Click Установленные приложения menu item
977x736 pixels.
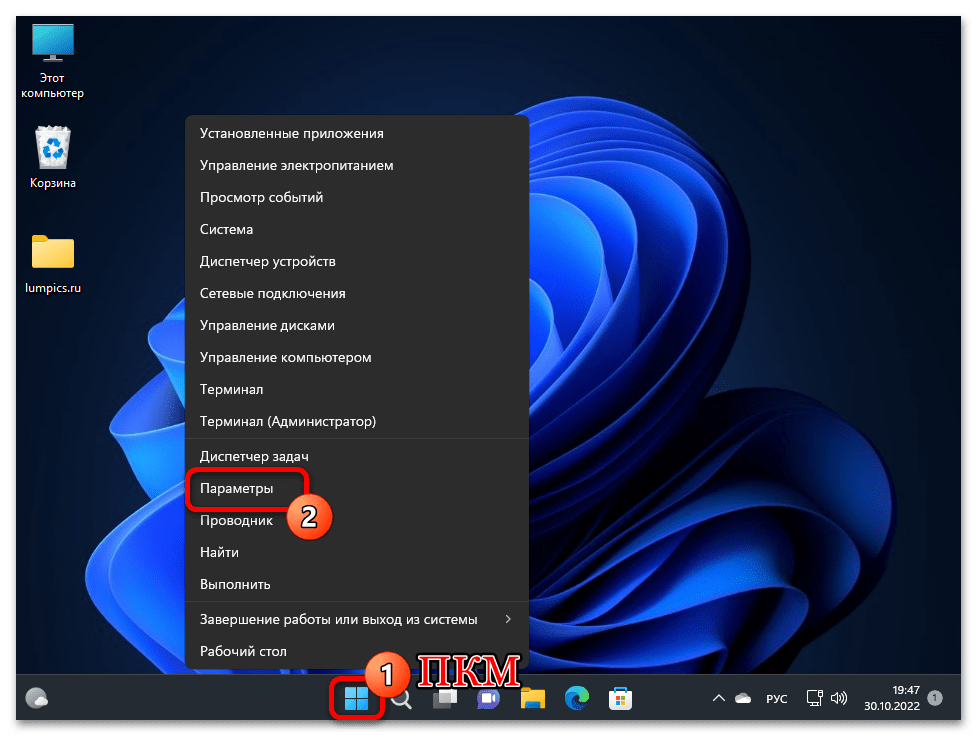291,133
